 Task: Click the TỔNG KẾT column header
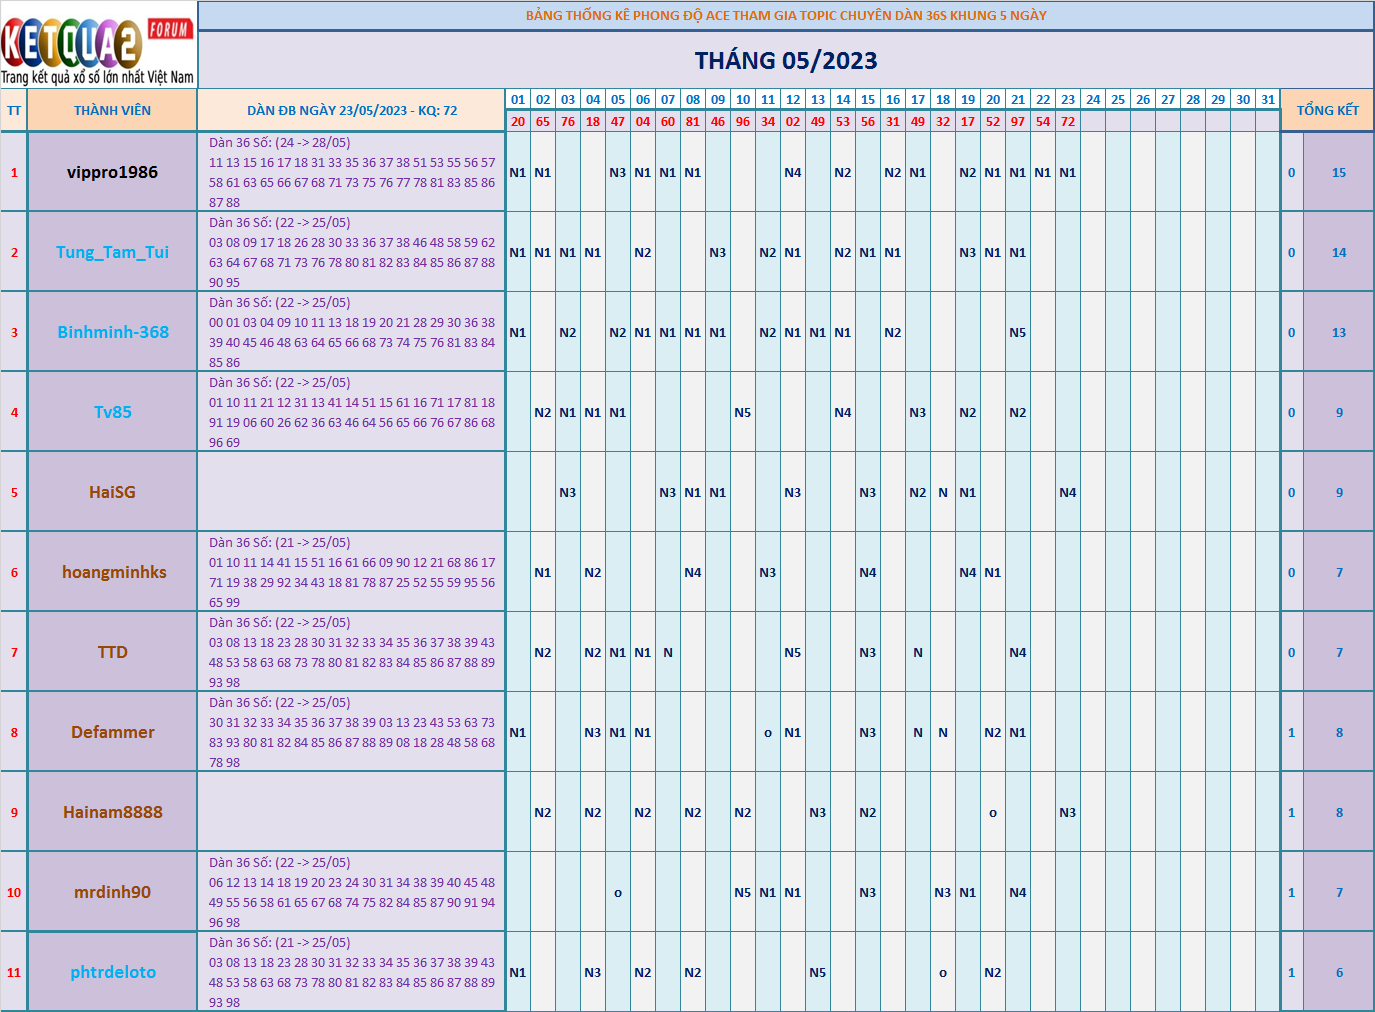(x=1328, y=111)
